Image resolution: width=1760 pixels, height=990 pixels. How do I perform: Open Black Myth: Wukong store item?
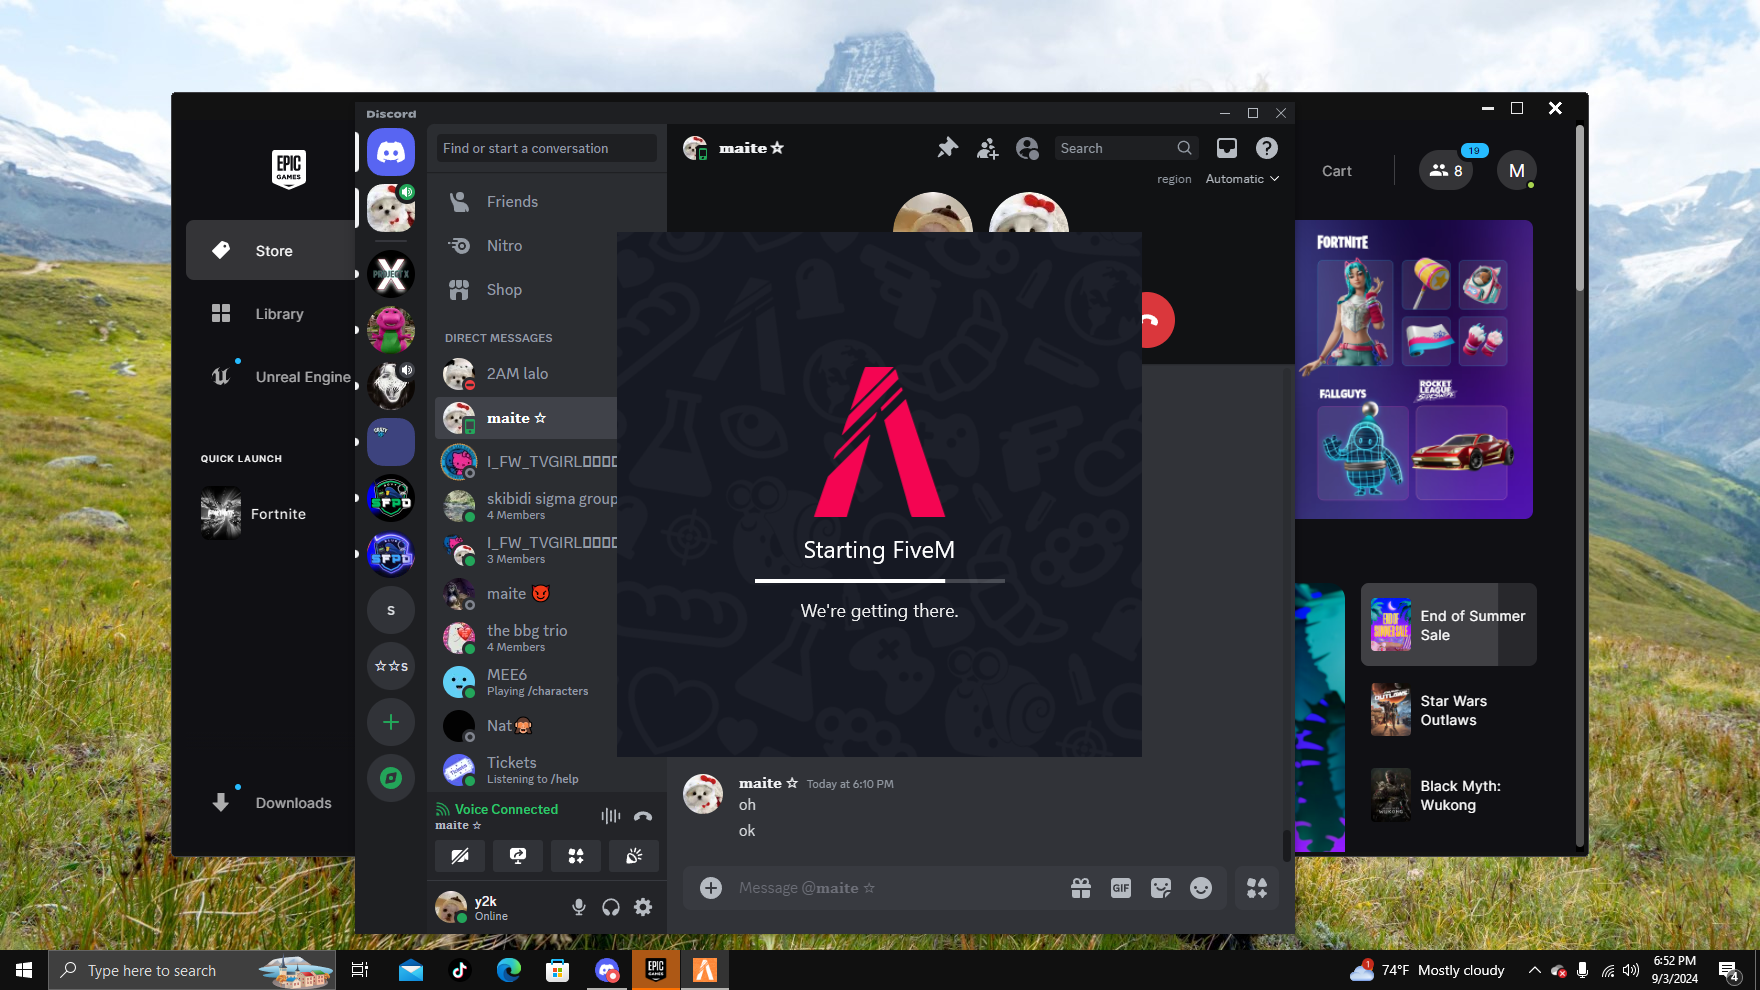(1449, 795)
